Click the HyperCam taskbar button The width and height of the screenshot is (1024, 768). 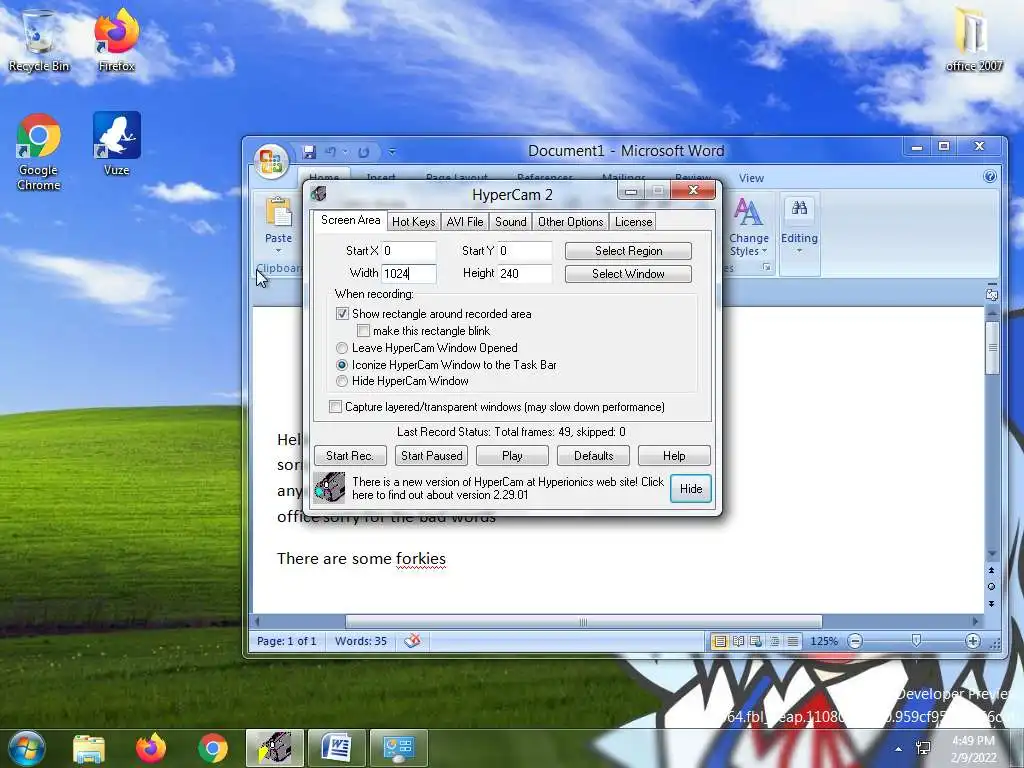click(274, 748)
